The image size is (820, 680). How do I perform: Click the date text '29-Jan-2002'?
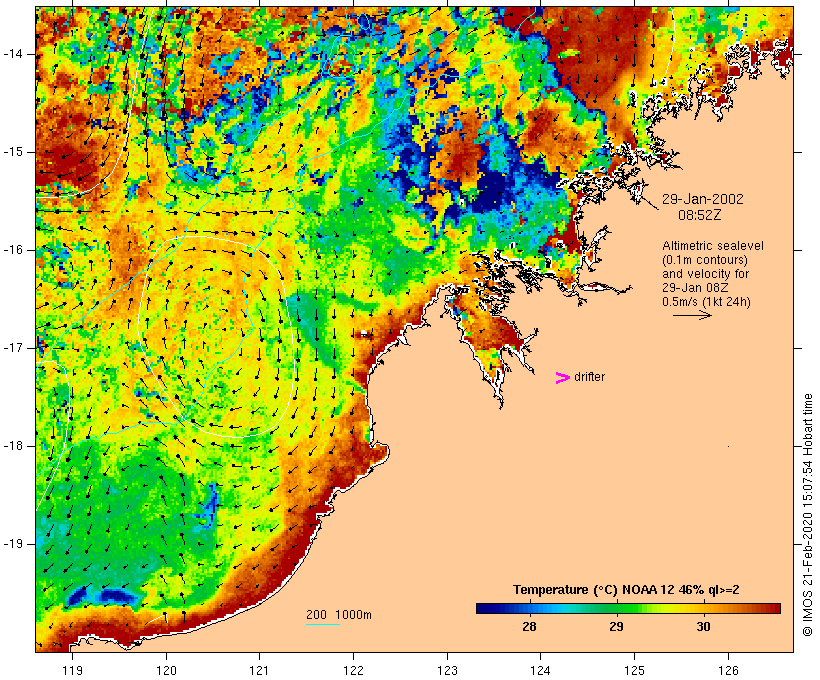[x=702, y=199]
